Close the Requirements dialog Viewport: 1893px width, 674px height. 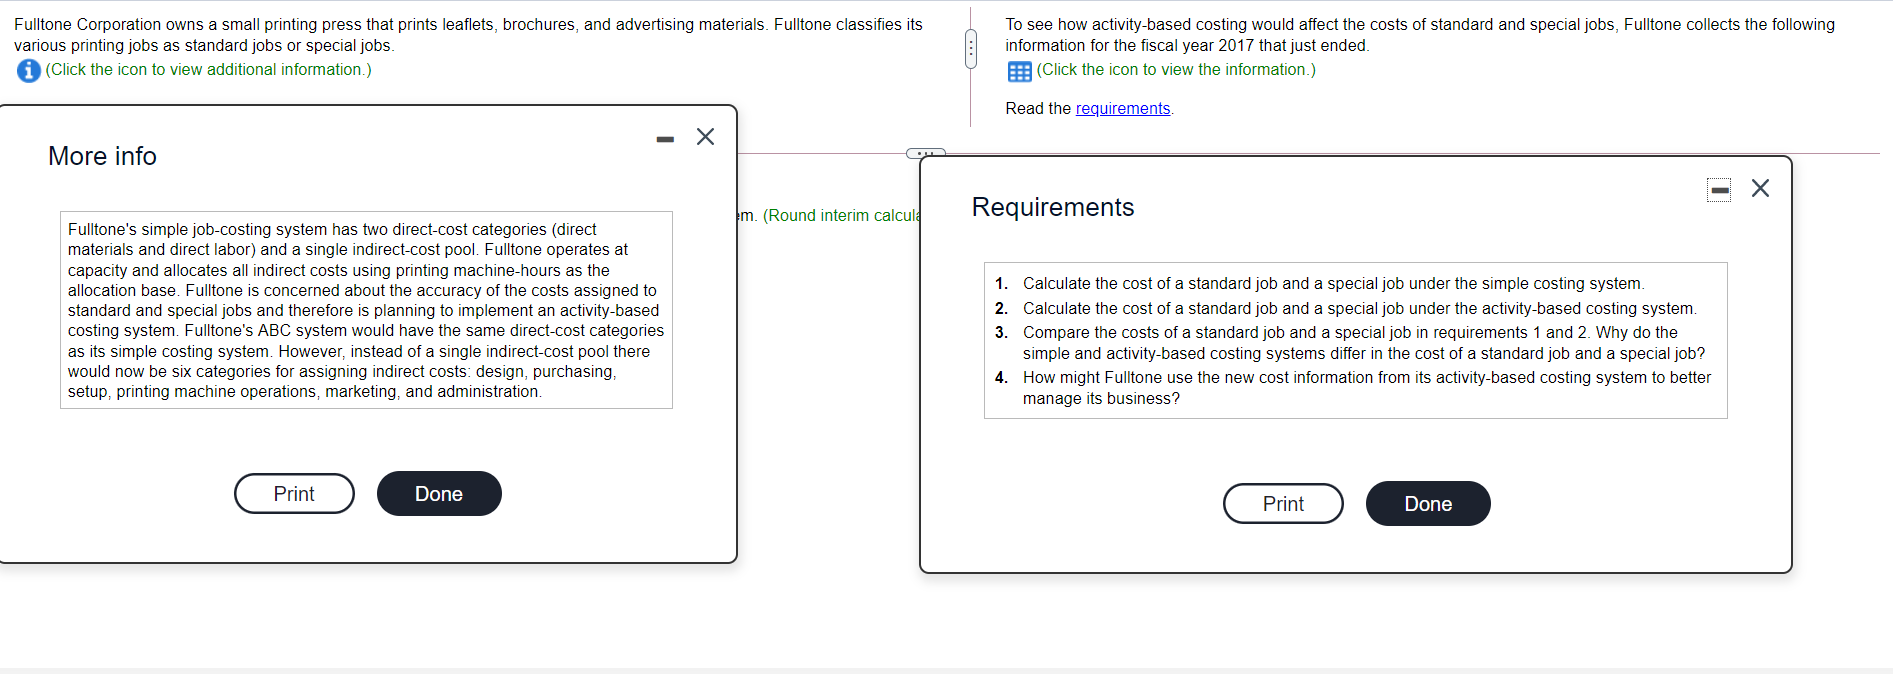point(1760,188)
